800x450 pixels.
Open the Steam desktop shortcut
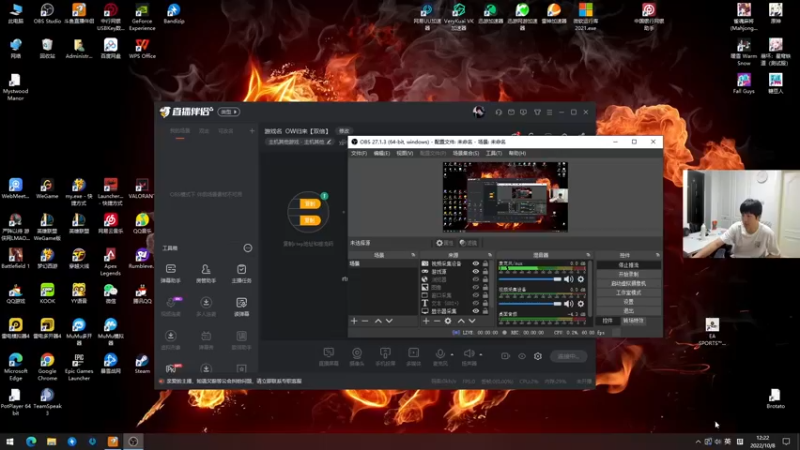[142, 362]
